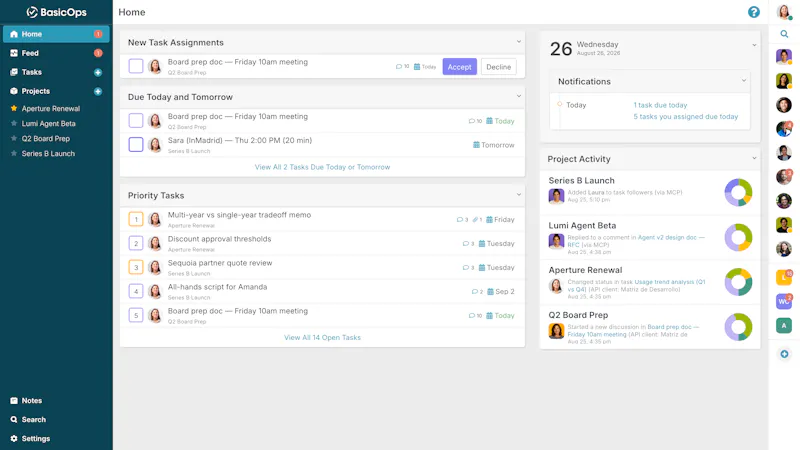Open the 'All-hands script for Amanda' task
This screenshot has height=450, width=800.
217,287
